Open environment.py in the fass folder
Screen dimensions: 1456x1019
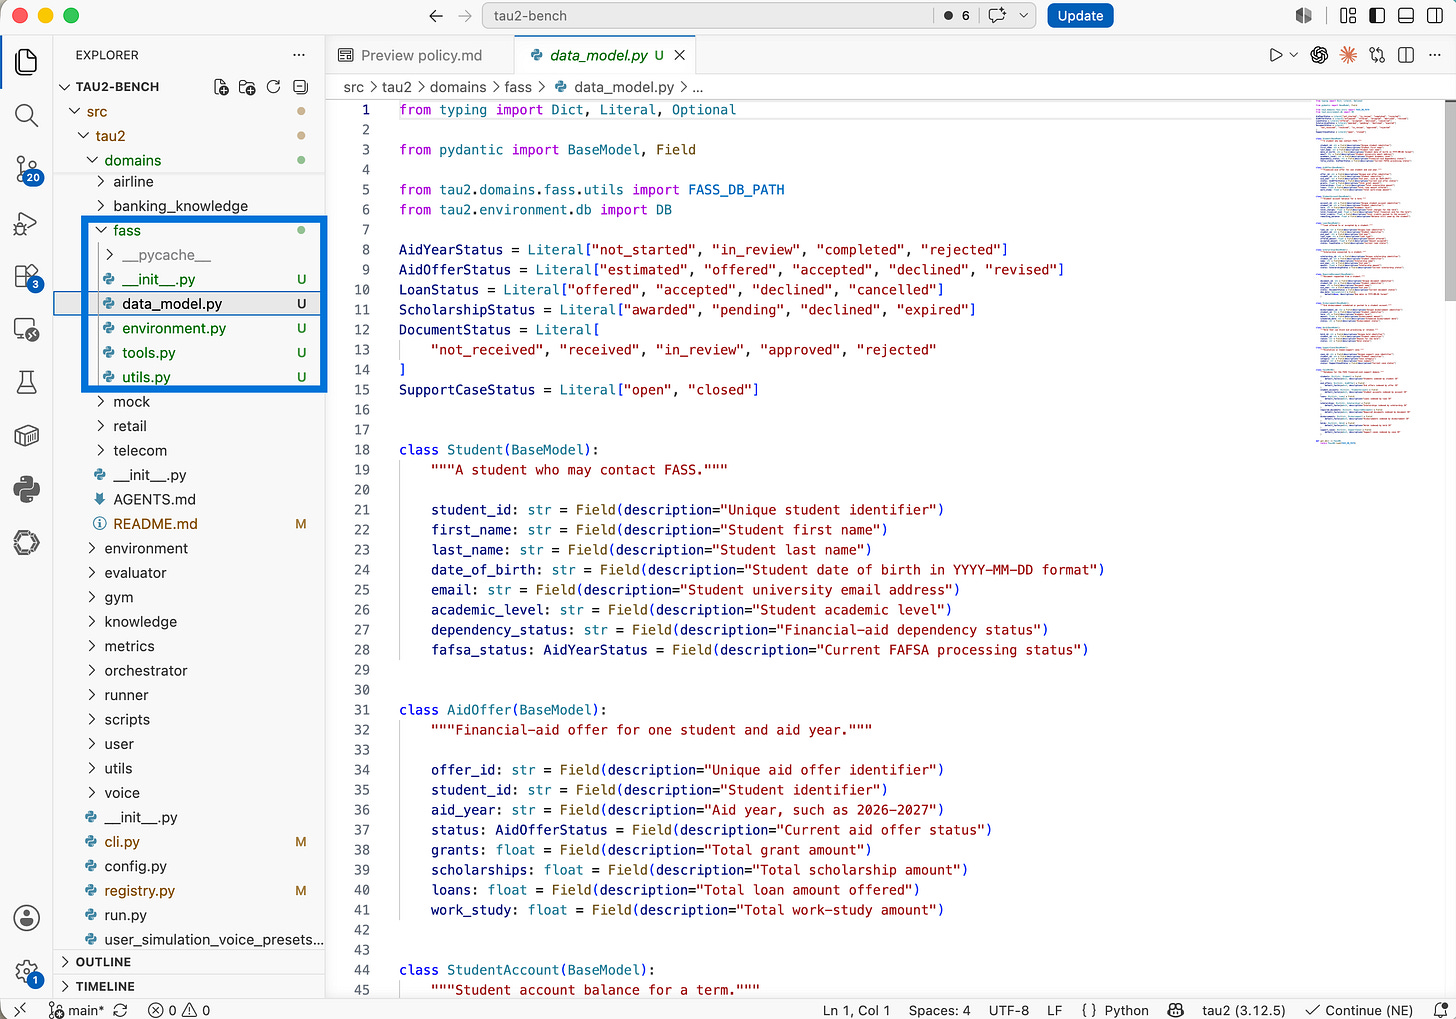[x=174, y=328]
